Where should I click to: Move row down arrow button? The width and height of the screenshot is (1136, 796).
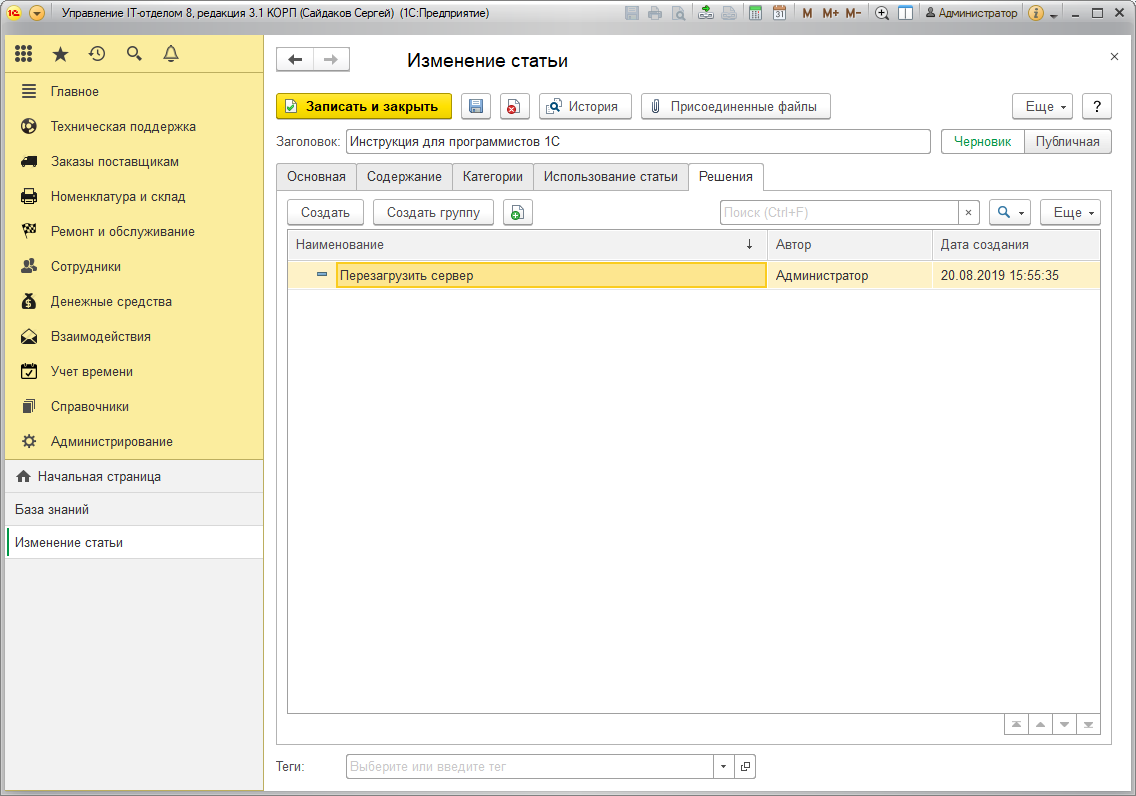click(x=1064, y=724)
